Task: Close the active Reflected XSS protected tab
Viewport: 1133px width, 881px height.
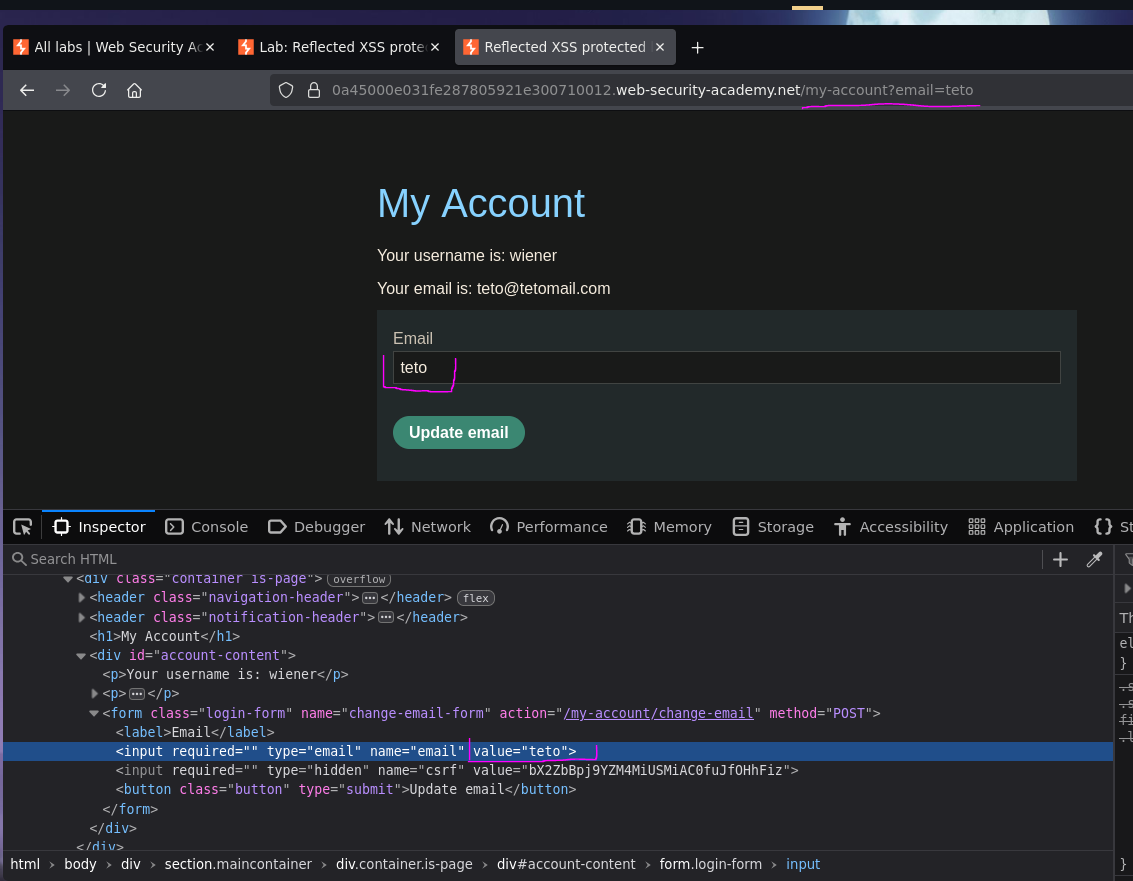Action: tap(660, 47)
